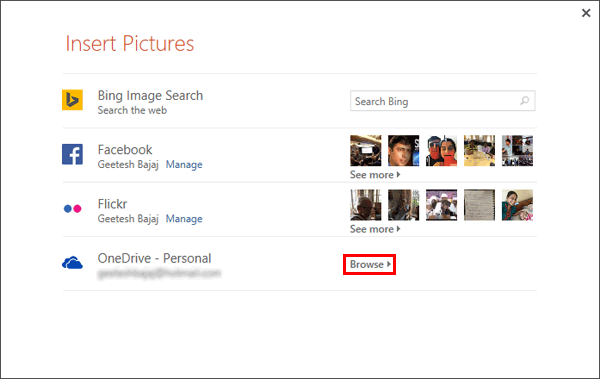Click the Bing Image Search title
This screenshot has width=600, height=379.
[150, 96]
